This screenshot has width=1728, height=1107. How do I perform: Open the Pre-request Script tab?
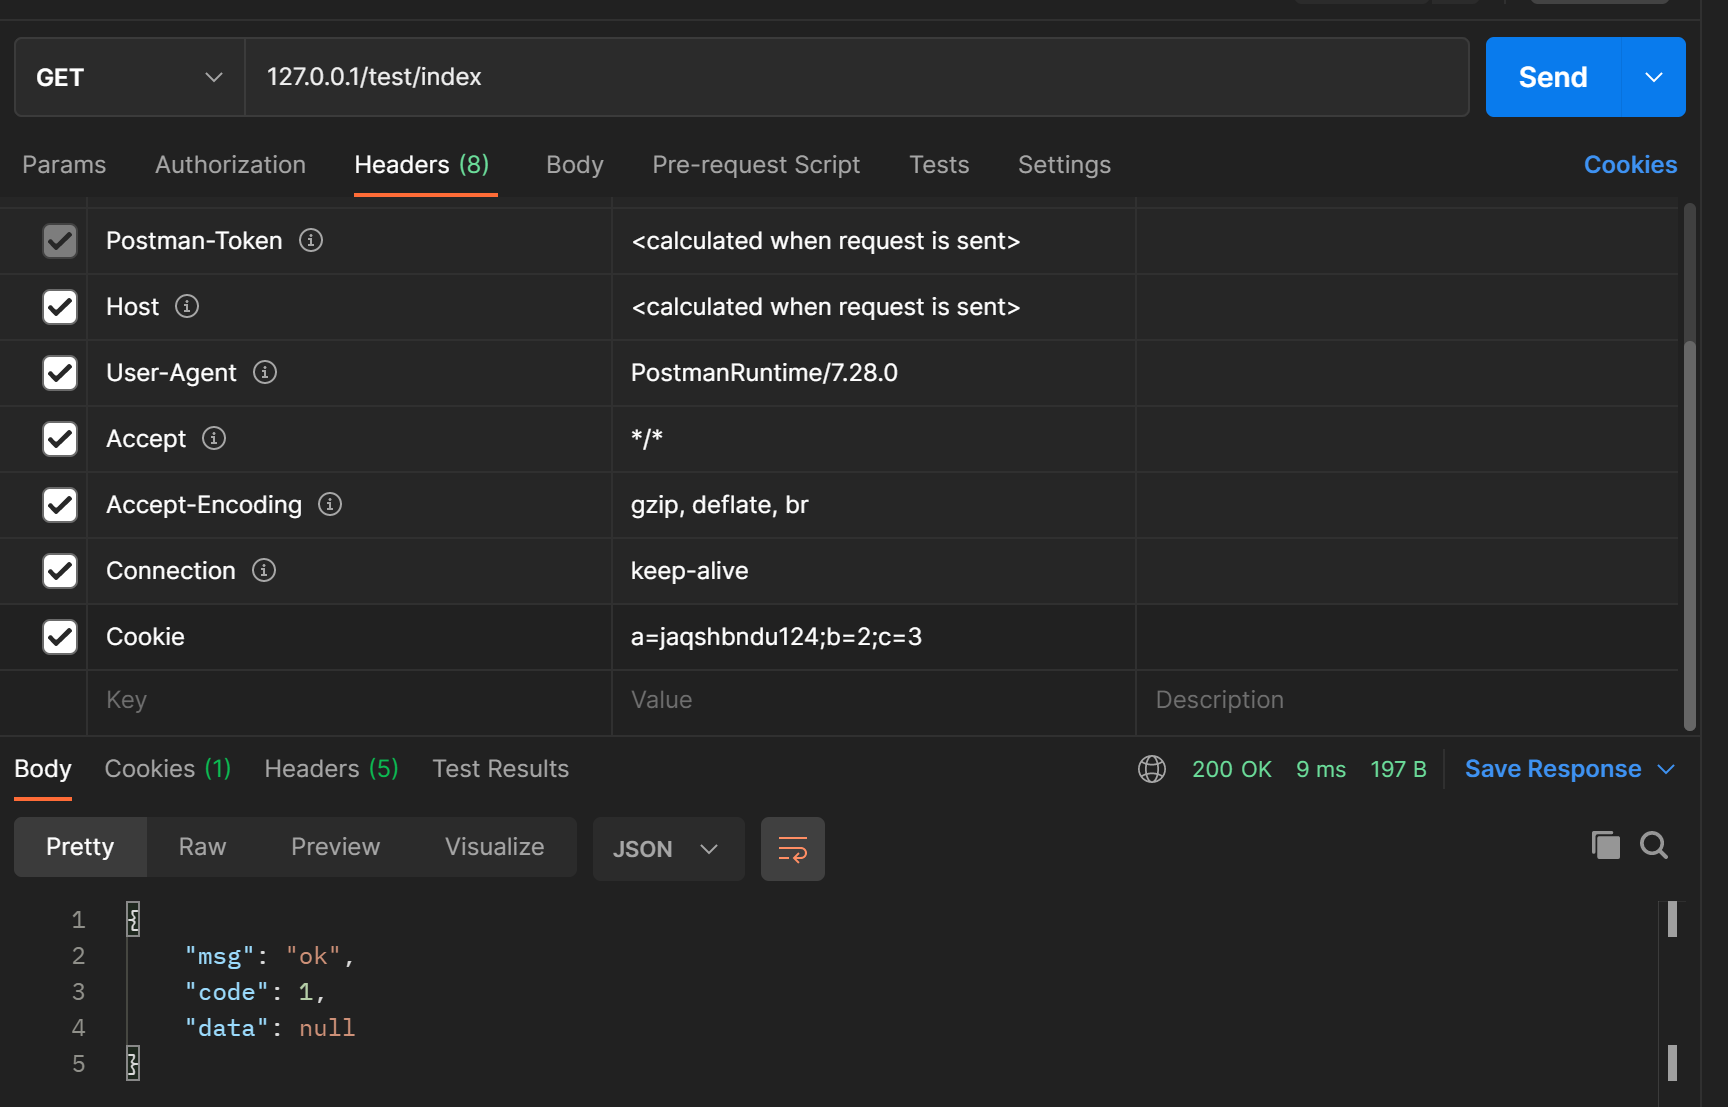tap(756, 165)
